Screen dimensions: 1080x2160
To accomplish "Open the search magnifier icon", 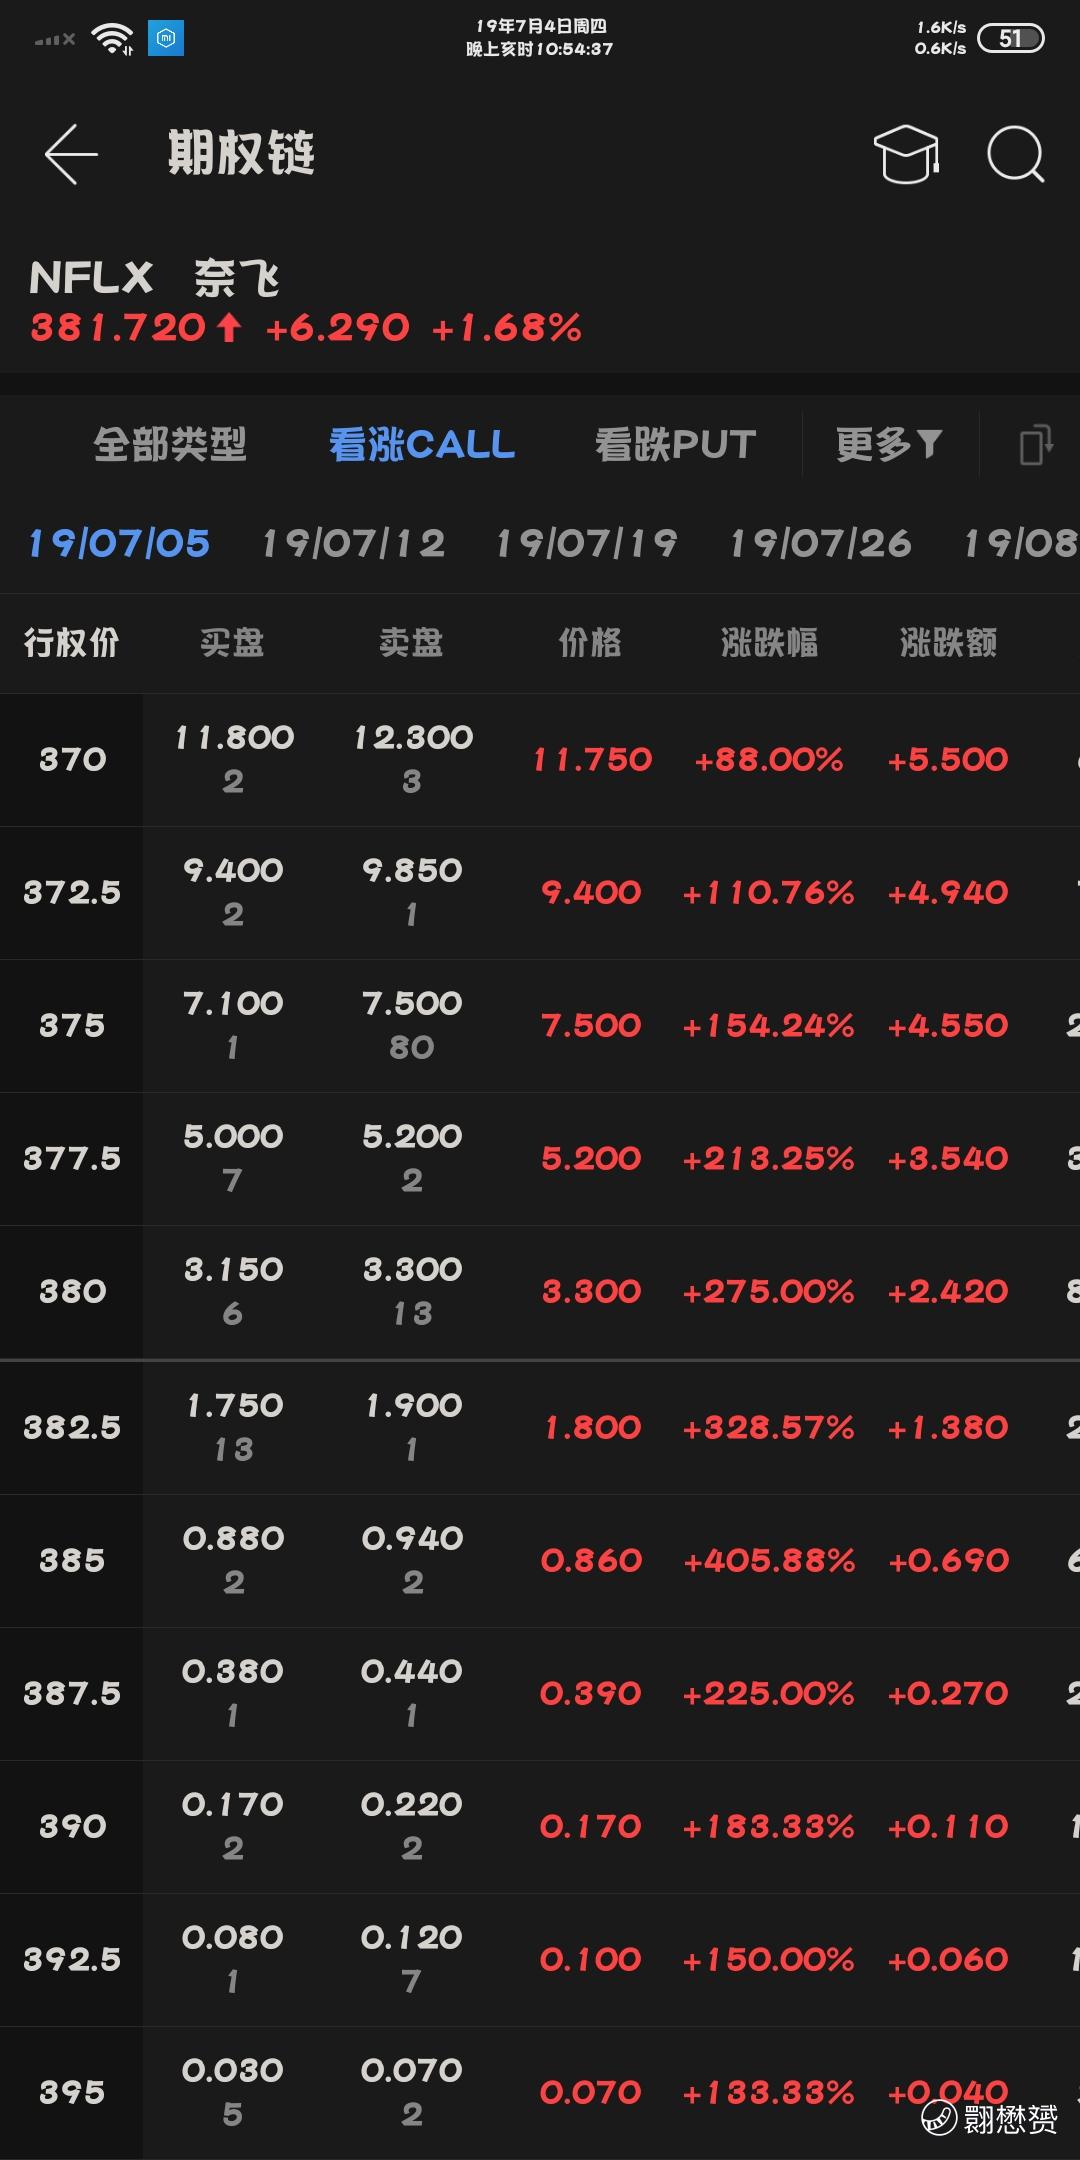I will click(x=1015, y=154).
